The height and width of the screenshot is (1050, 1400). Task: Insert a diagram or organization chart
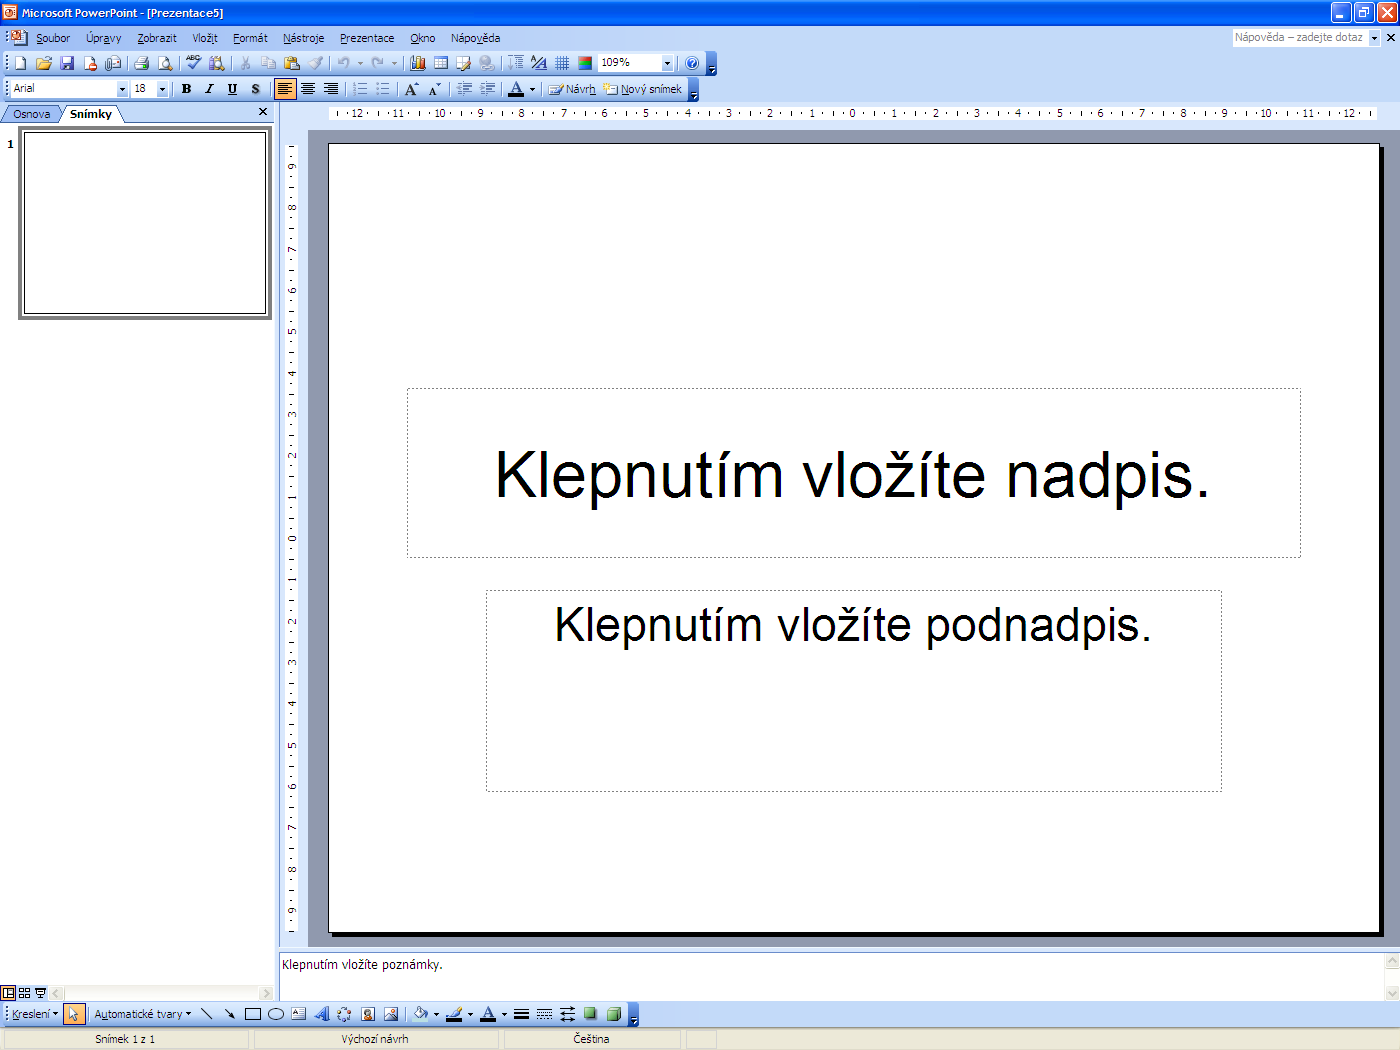click(345, 1014)
